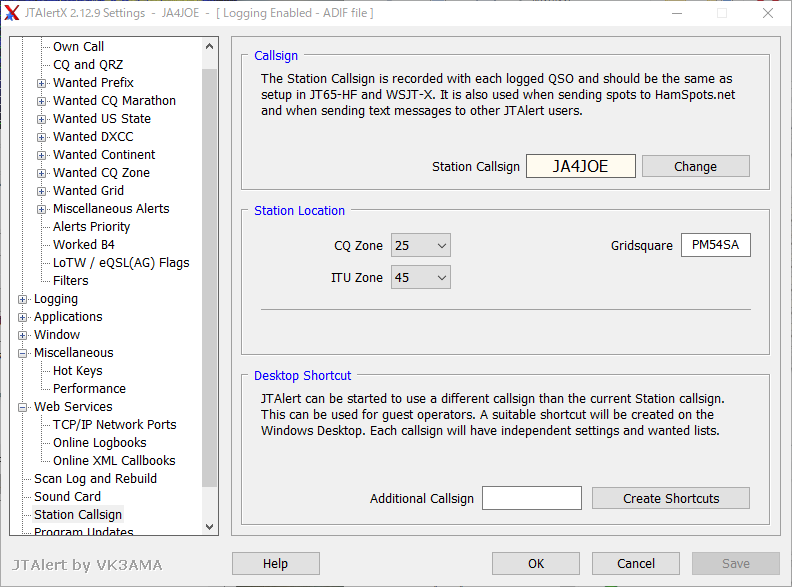The width and height of the screenshot is (792, 587).
Task: Click the tree scrollbar down arrow
Action: point(210,526)
